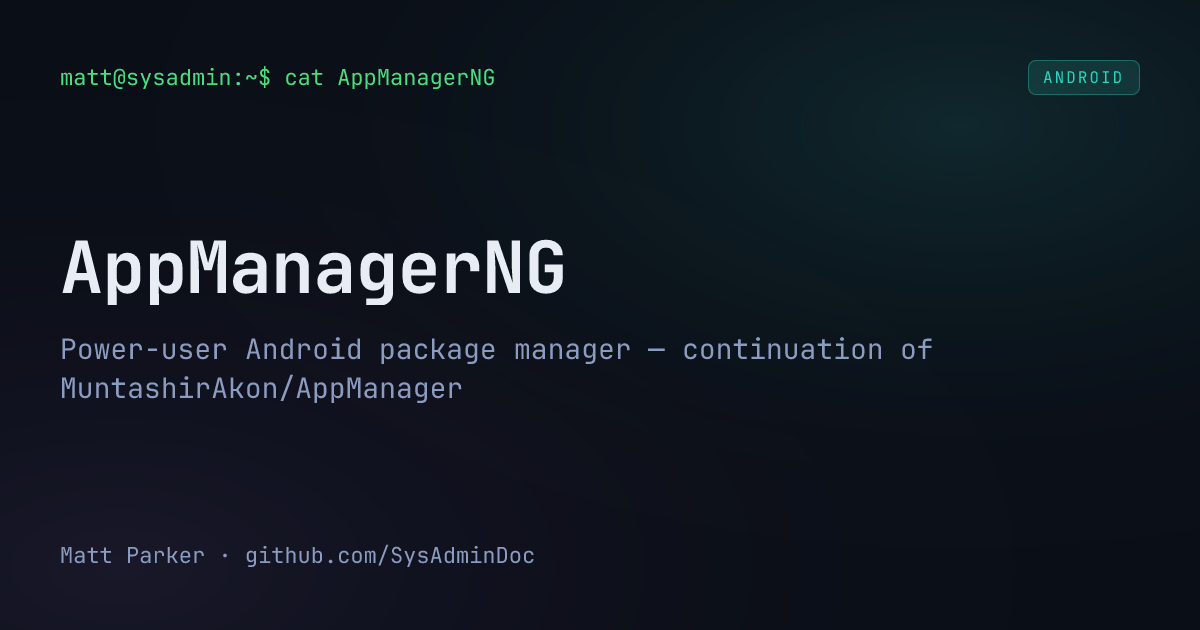Click the ANDROID badge
Viewport: 1200px width, 630px height.
(1083, 78)
